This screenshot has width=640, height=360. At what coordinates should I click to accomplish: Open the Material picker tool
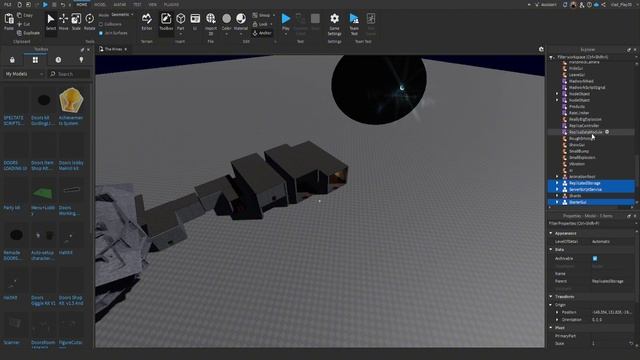point(241,22)
